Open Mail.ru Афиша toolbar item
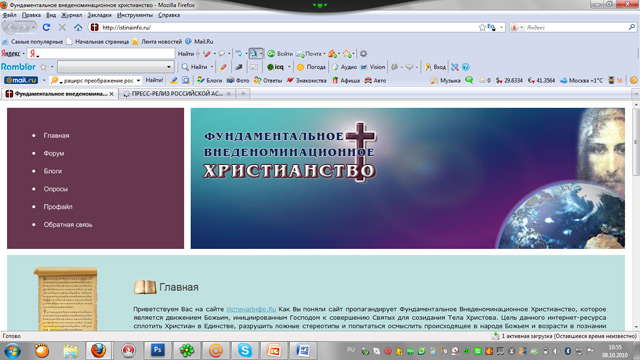Screen dimensions: 640x360 click(x=346, y=80)
